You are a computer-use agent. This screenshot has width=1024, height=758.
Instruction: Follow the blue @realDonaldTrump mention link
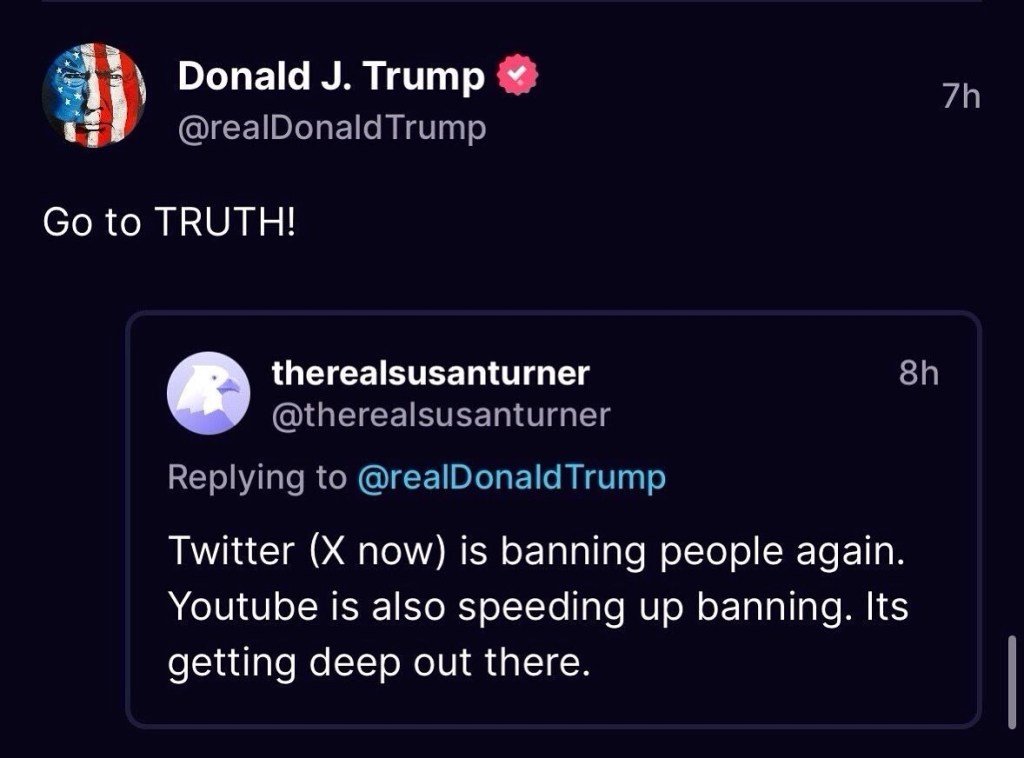[510, 478]
